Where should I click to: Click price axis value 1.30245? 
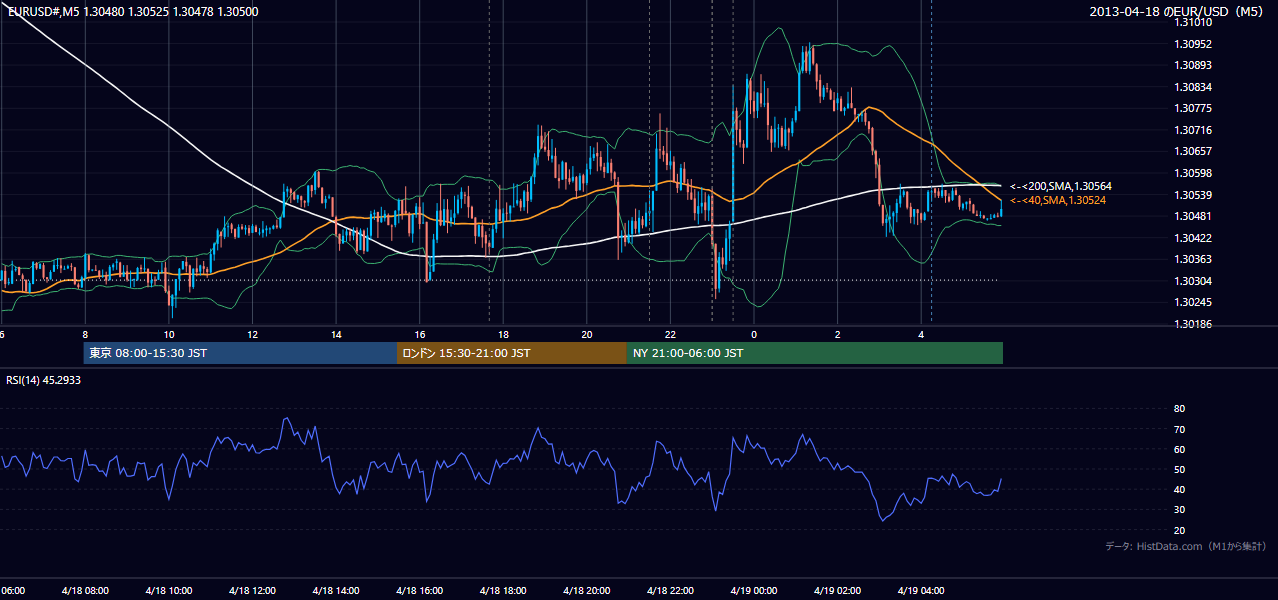tap(1193, 302)
